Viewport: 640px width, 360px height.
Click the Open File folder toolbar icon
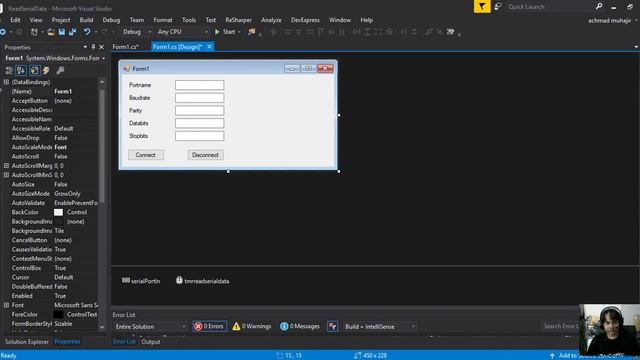tap(51, 32)
